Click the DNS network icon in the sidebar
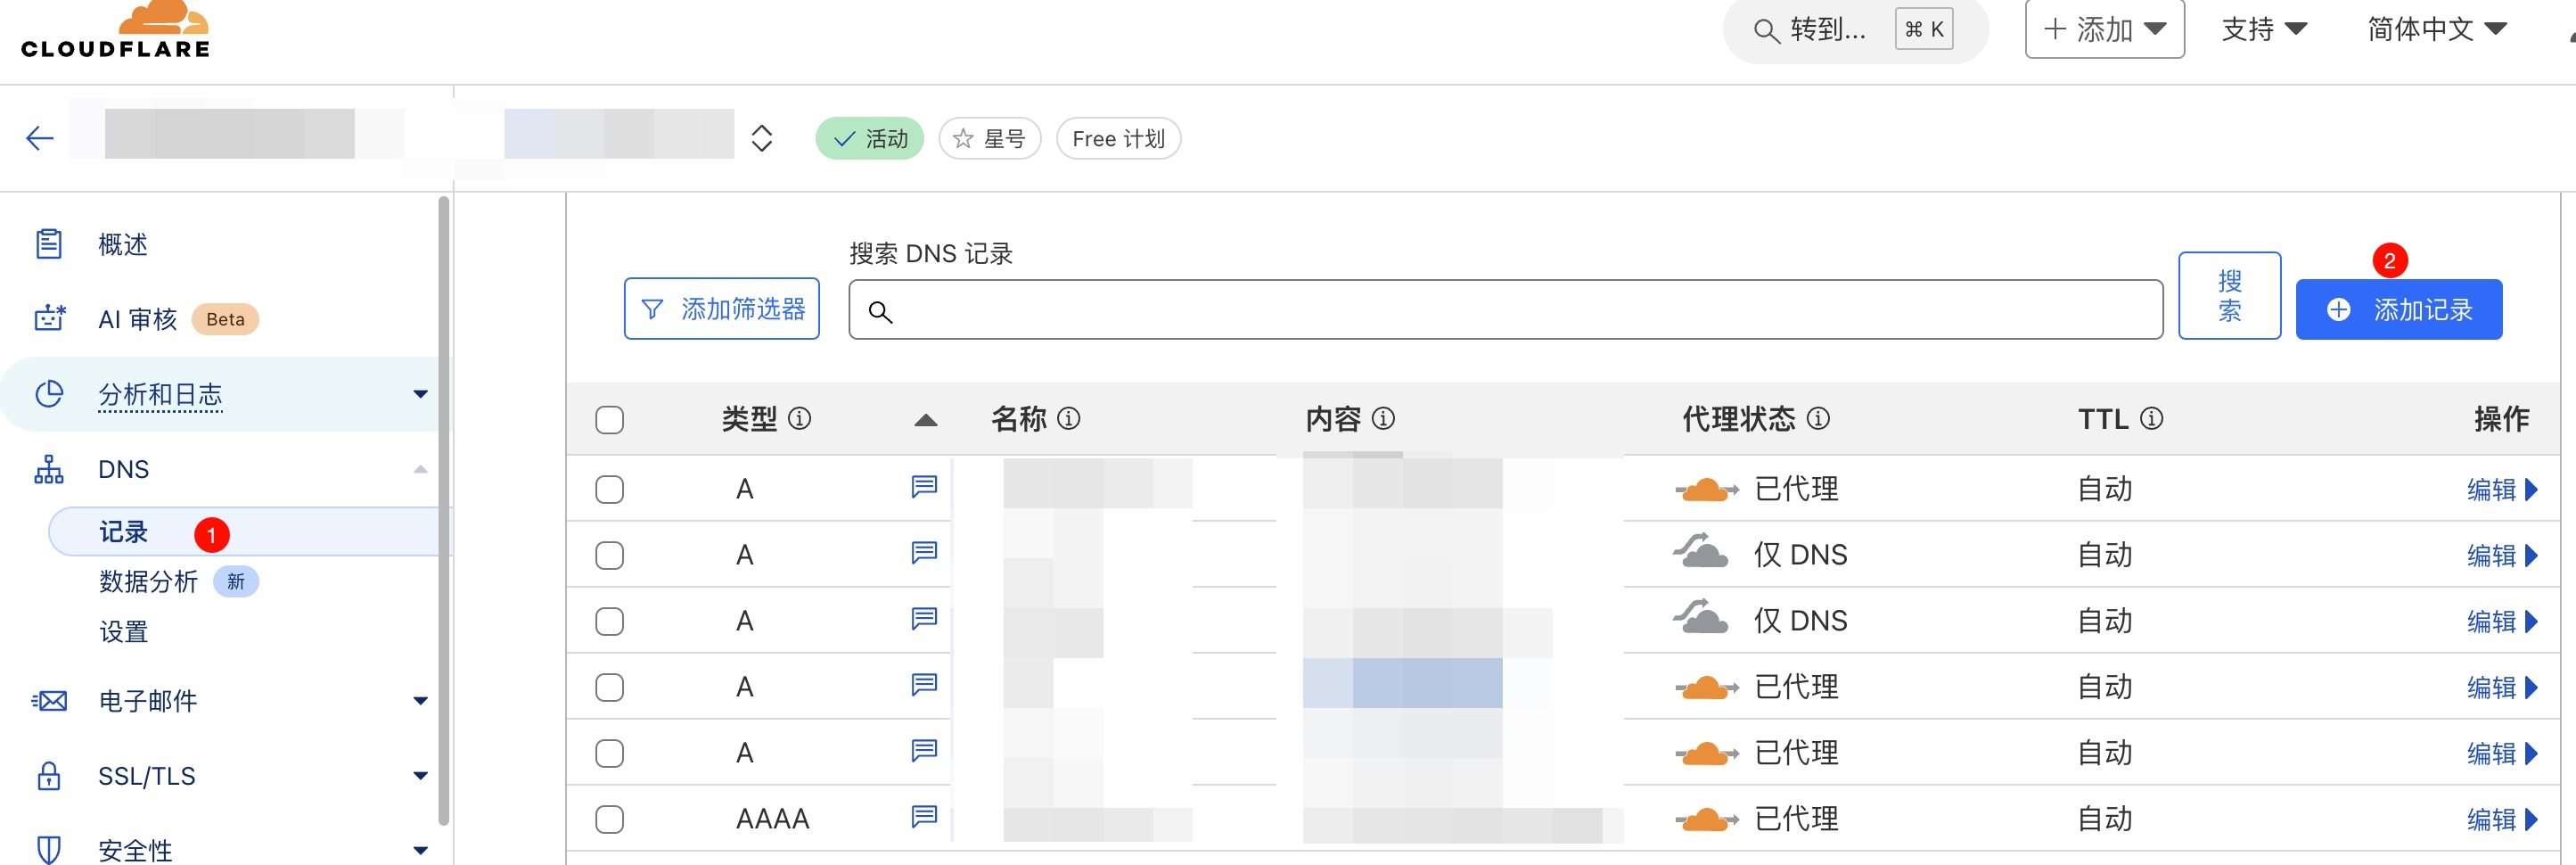2576x865 pixels. tap(49, 469)
